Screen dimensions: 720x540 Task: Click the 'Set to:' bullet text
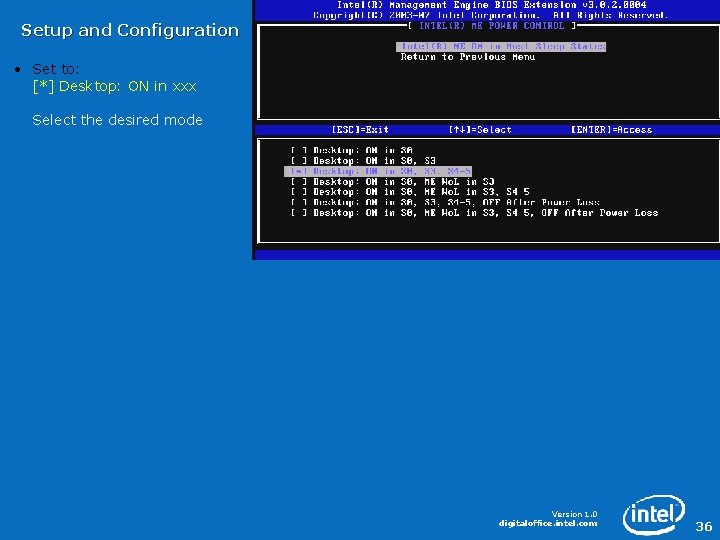pos(56,69)
